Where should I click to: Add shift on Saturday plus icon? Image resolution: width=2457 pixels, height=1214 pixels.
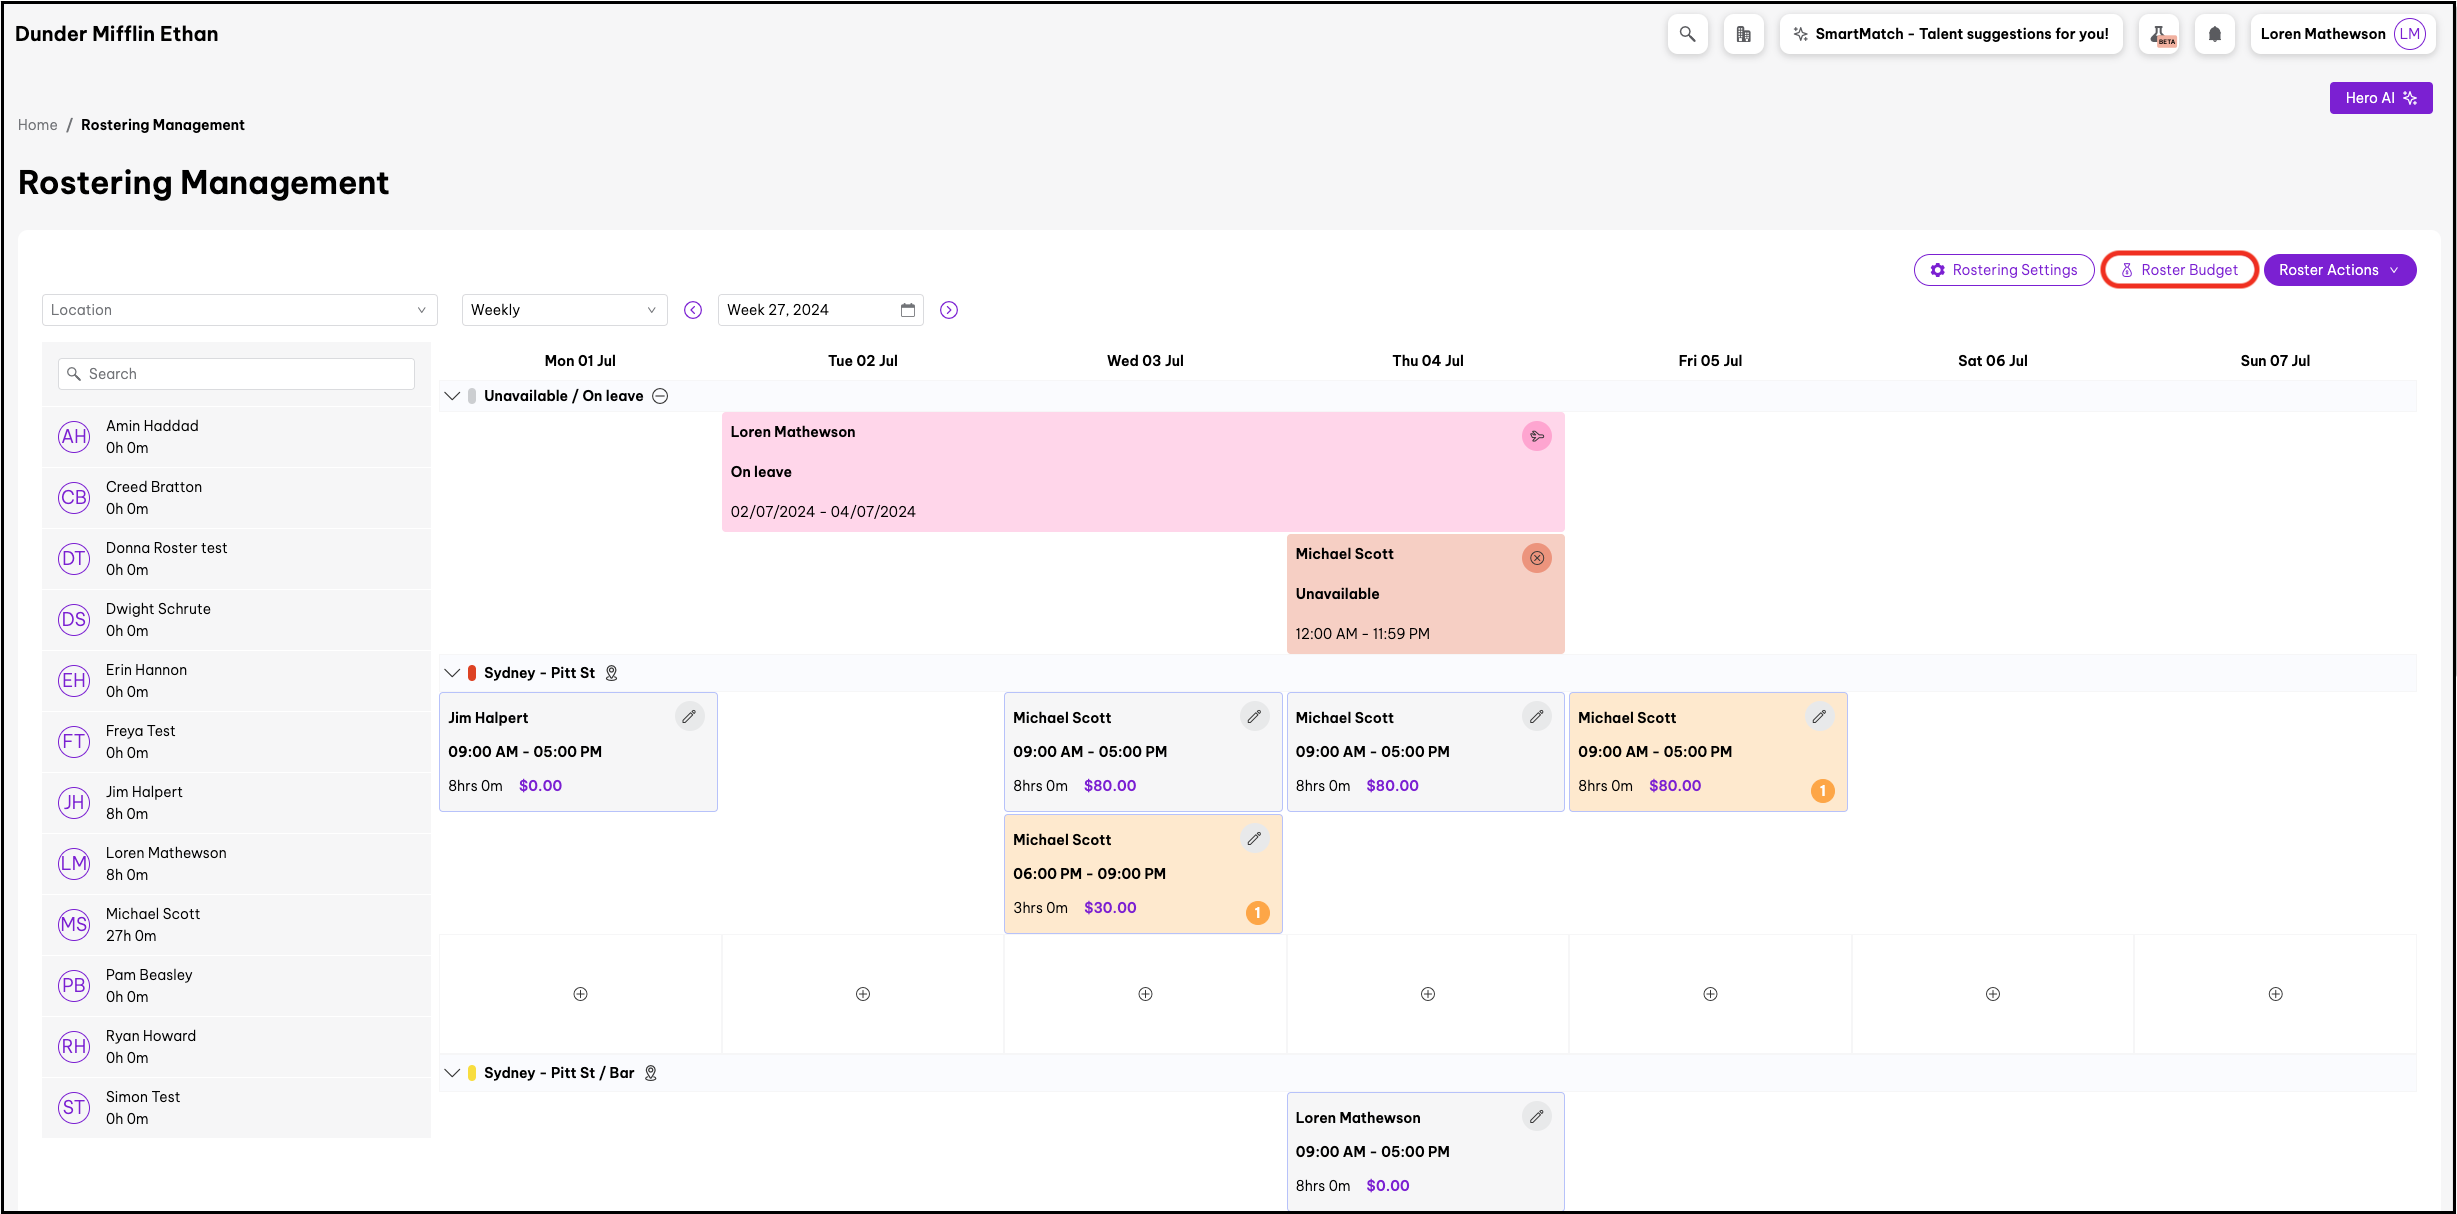pos(1992,994)
